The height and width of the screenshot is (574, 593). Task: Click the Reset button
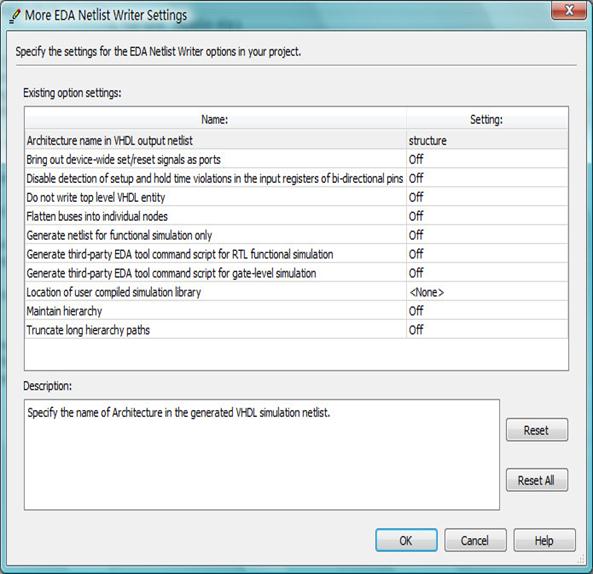click(x=537, y=430)
